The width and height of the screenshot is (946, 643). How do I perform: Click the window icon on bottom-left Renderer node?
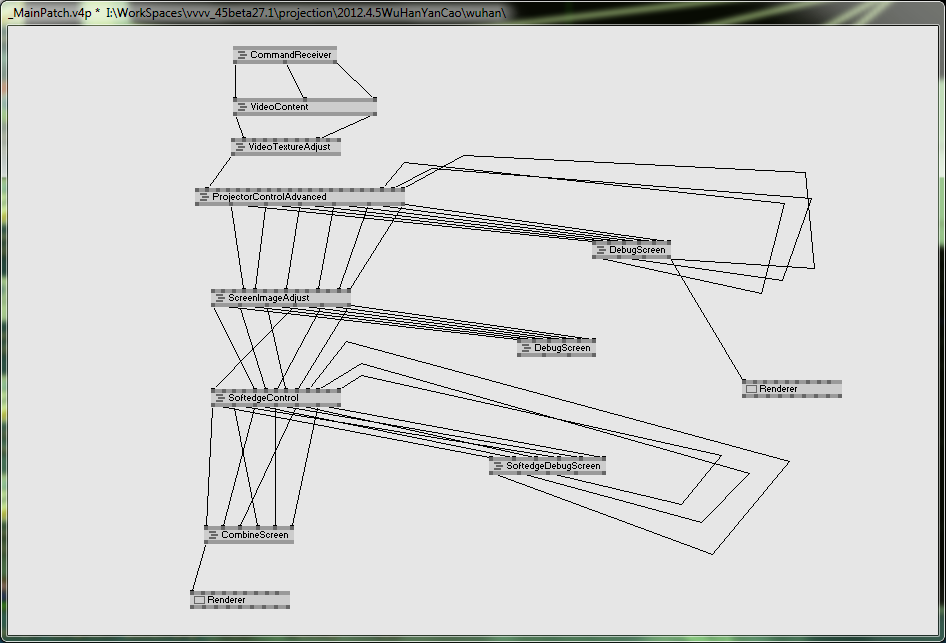click(199, 600)
